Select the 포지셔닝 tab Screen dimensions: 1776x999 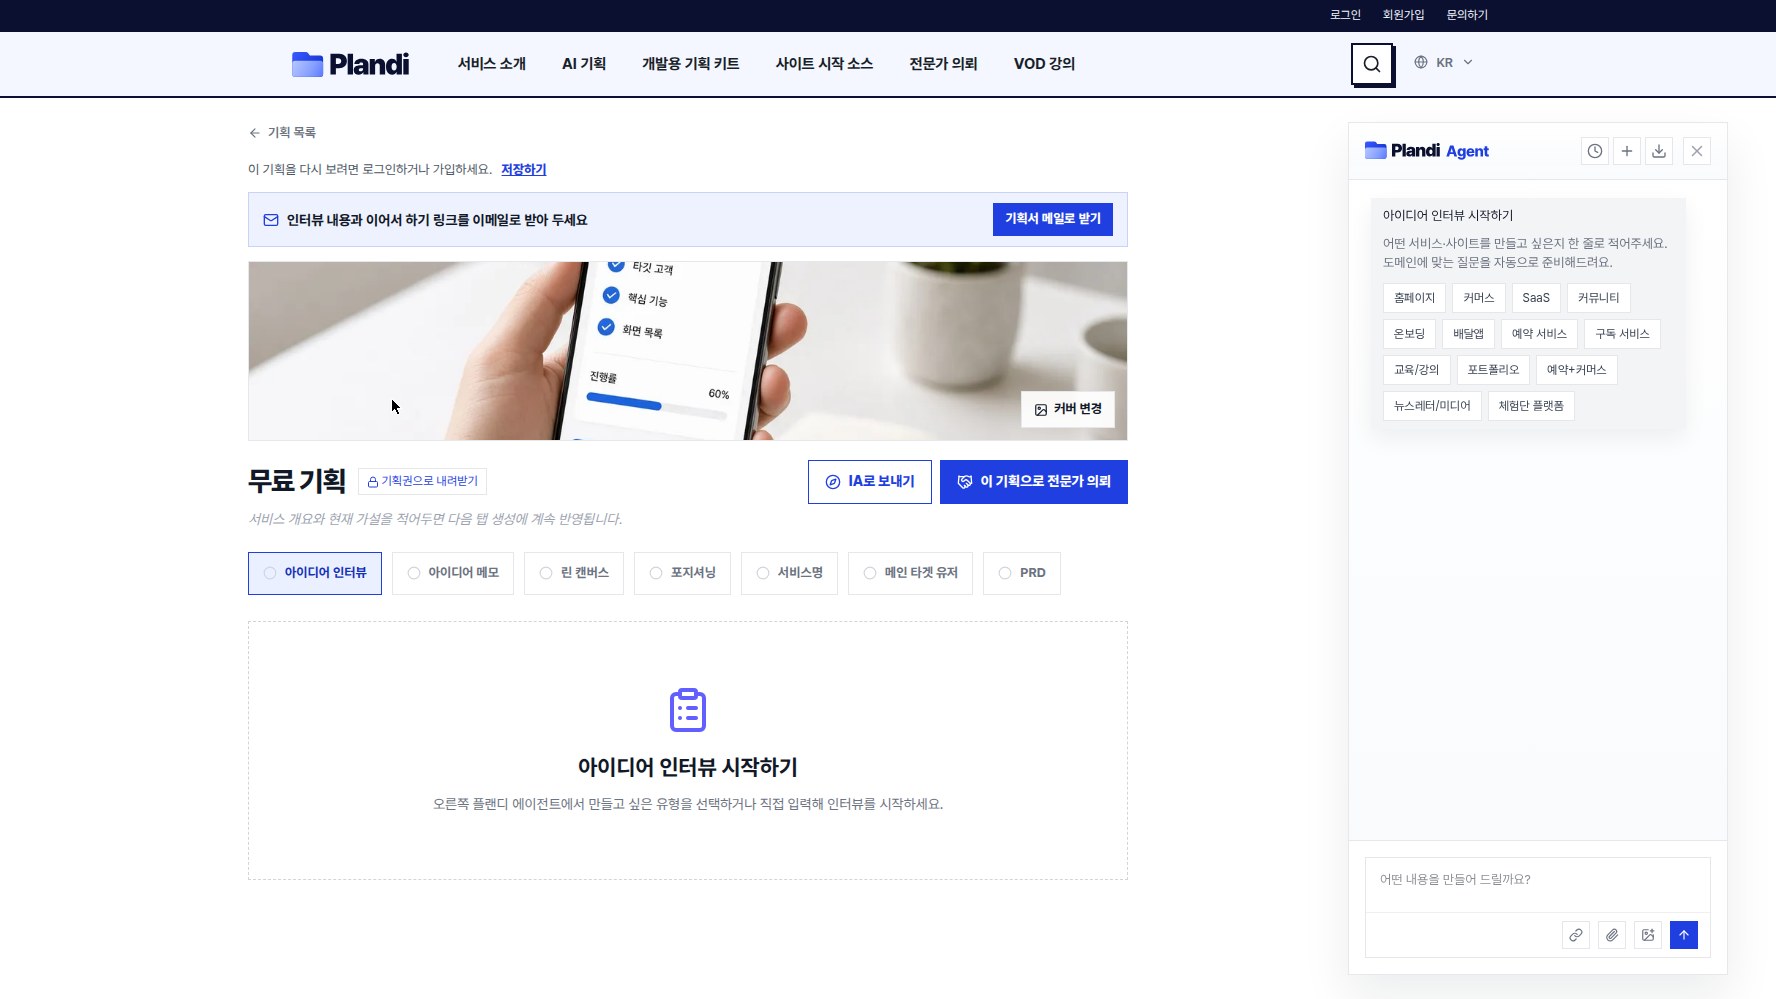(682, 573)
